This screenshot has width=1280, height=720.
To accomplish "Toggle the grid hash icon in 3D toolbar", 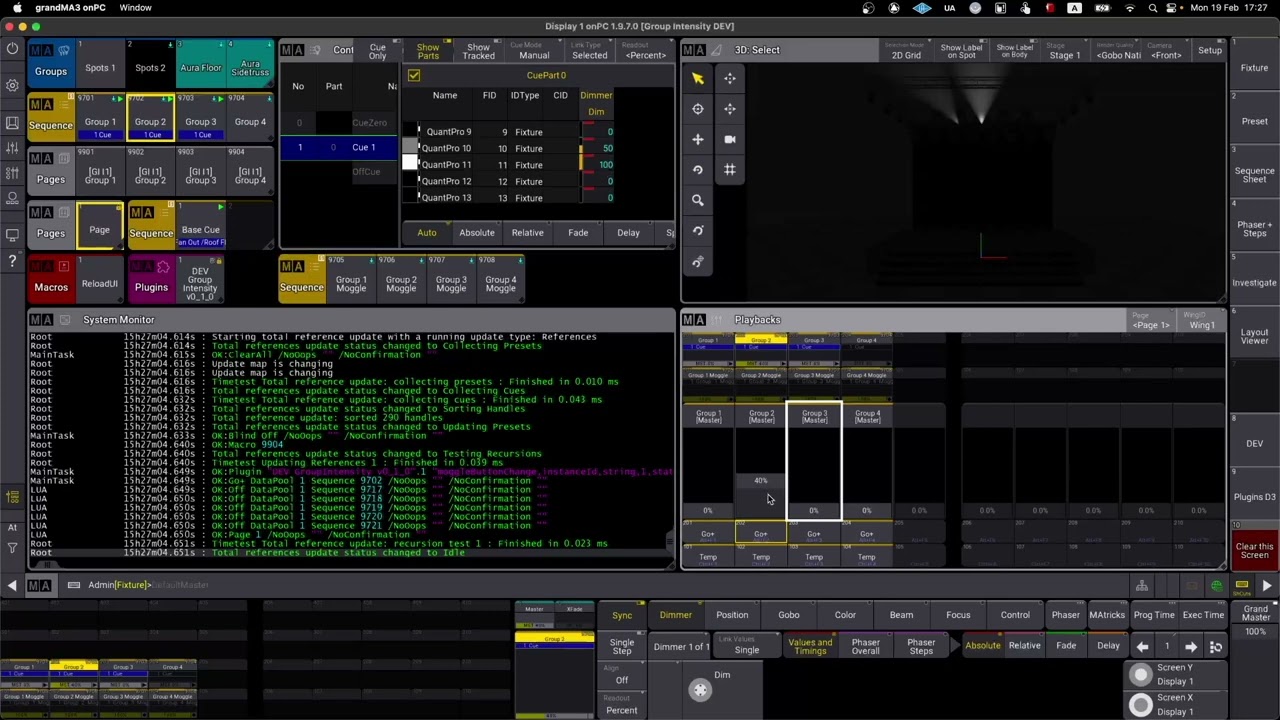I will (730, 170).
